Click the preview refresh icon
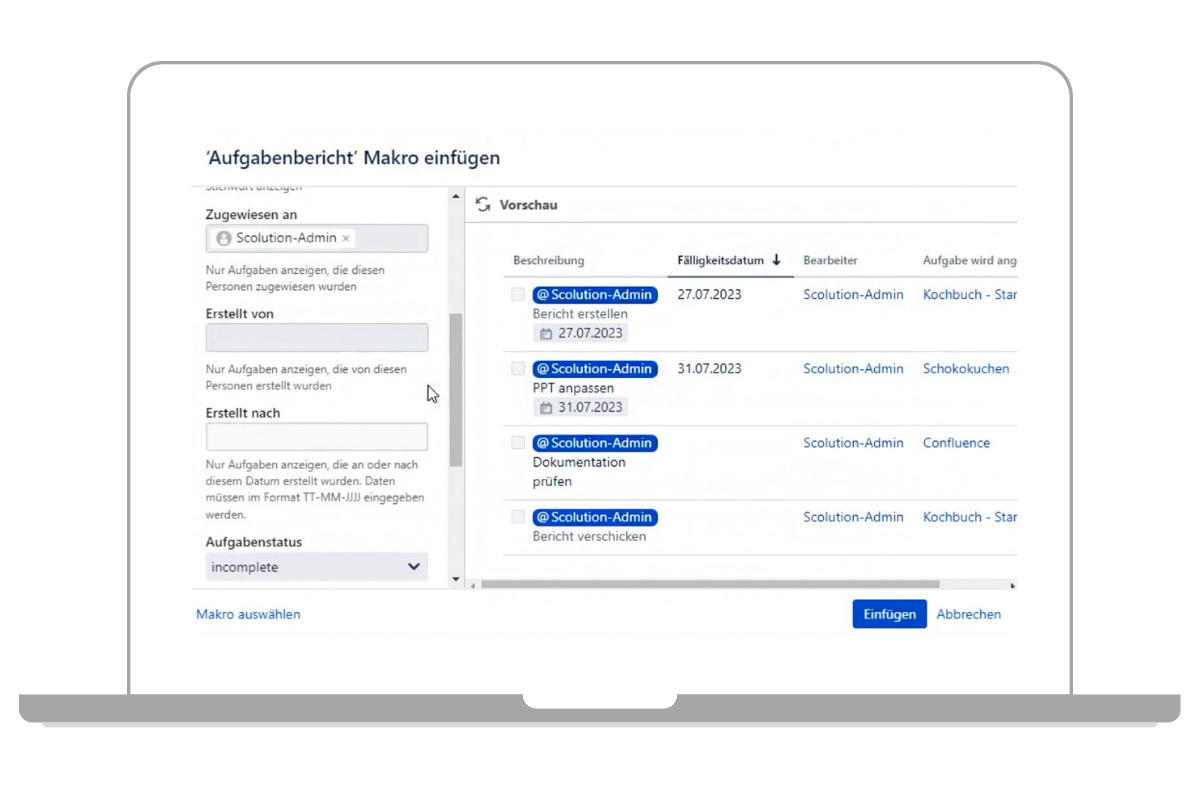 [483, 205]
